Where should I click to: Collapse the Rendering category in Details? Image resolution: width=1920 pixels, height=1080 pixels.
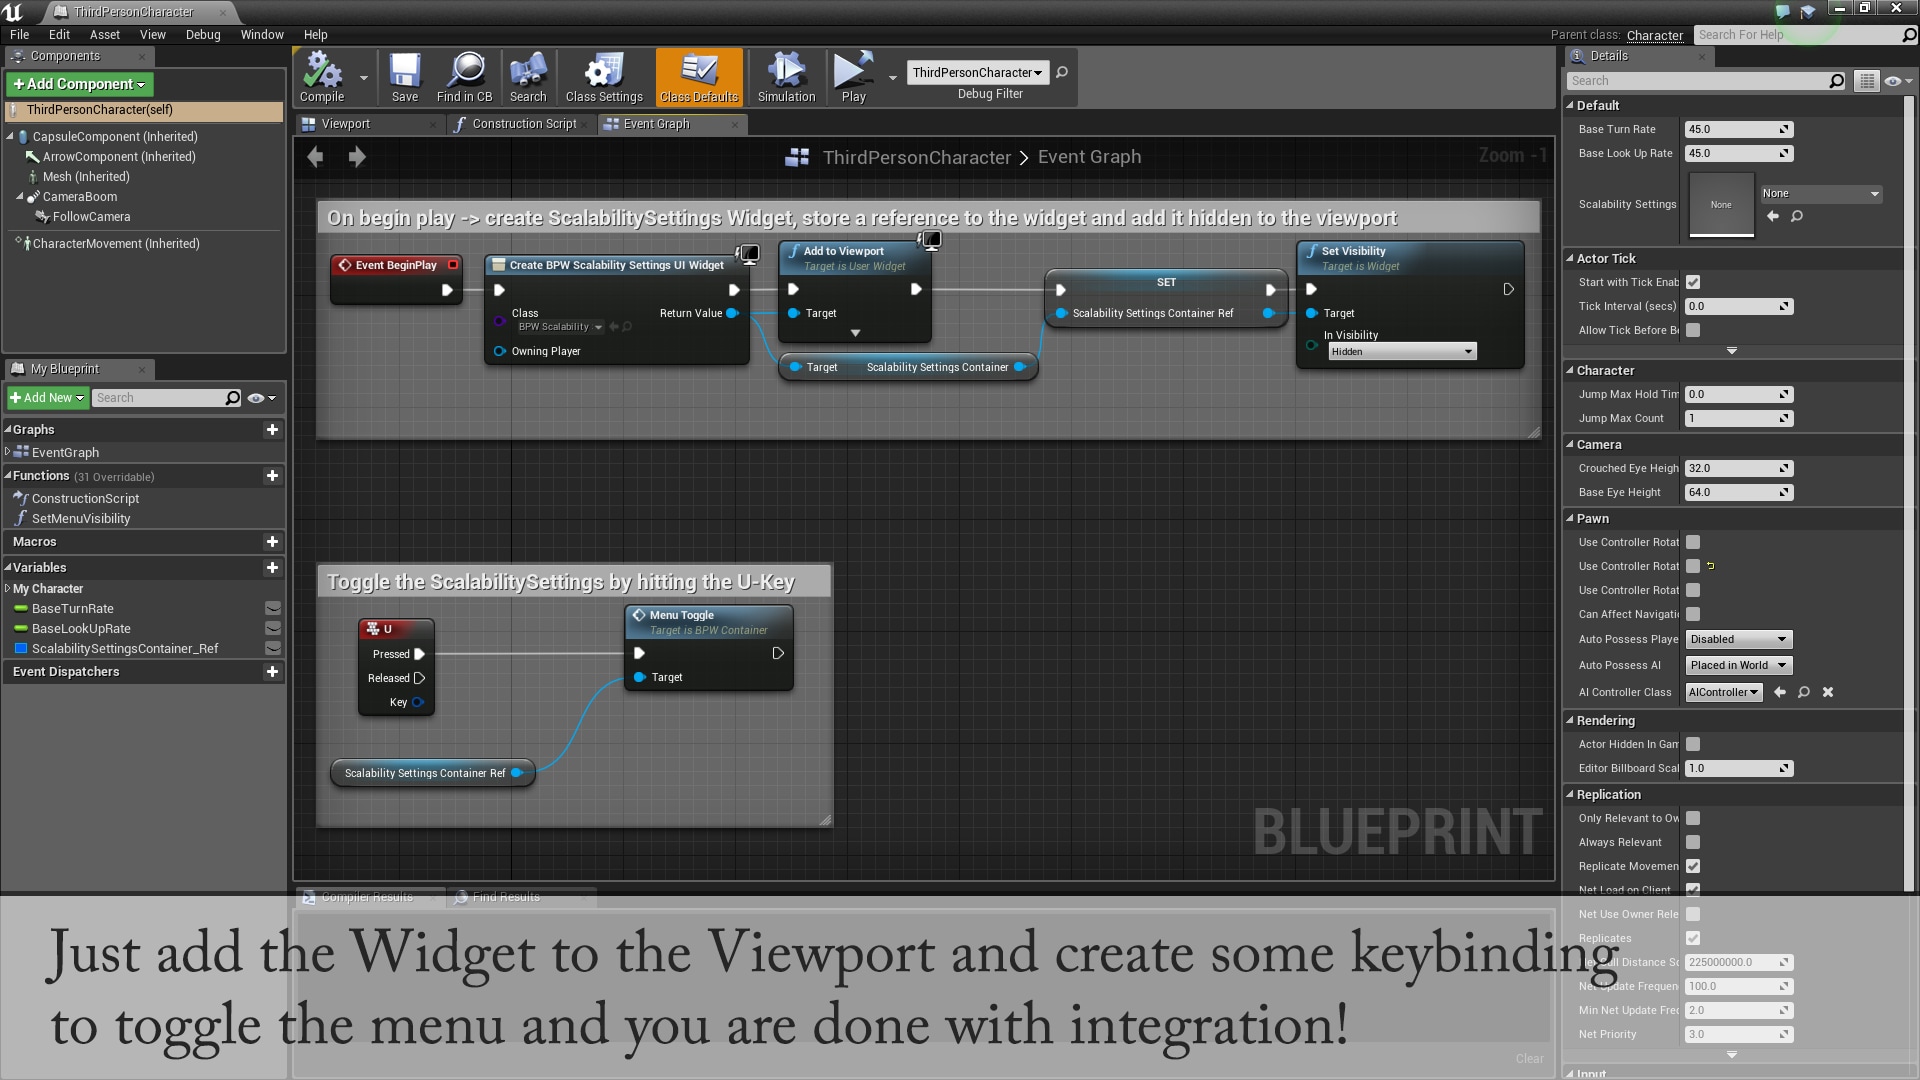pos(1571,720)
